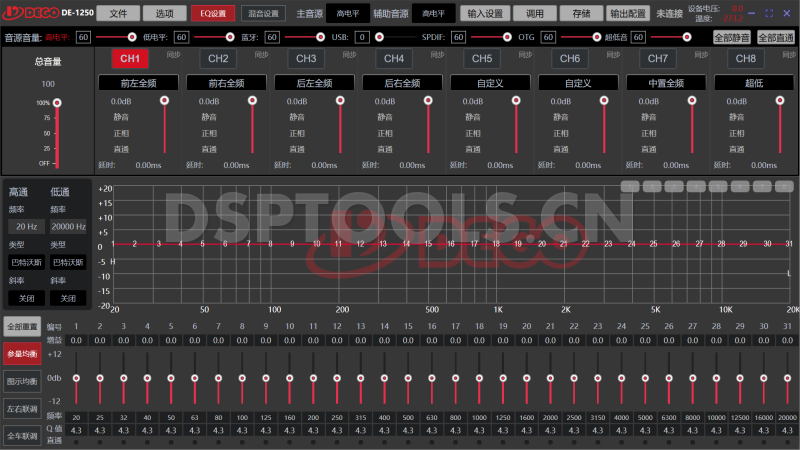Toggle the '图示均衡' graphic EQ mode
Screen dimensions: 800x450
click(22, 381)
